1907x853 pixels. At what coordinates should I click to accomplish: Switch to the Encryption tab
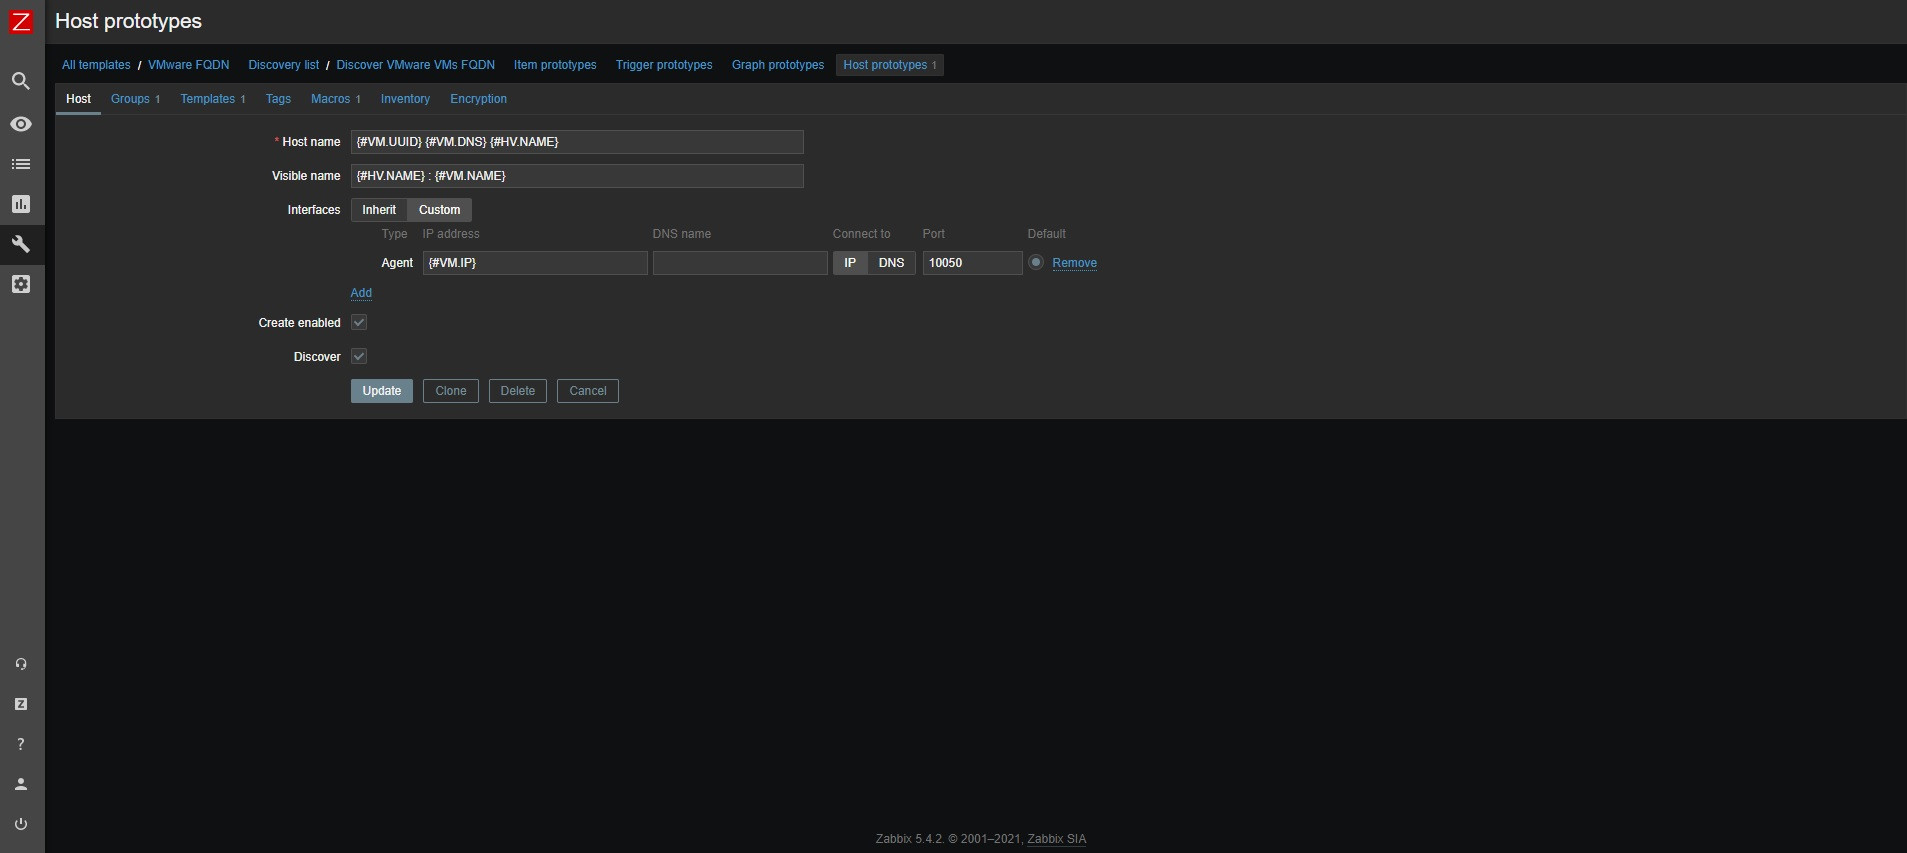(x=478, y=99)
